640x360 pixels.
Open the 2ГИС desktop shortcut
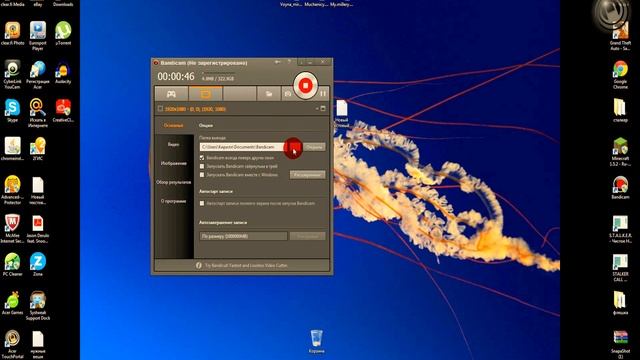(38, 149)
